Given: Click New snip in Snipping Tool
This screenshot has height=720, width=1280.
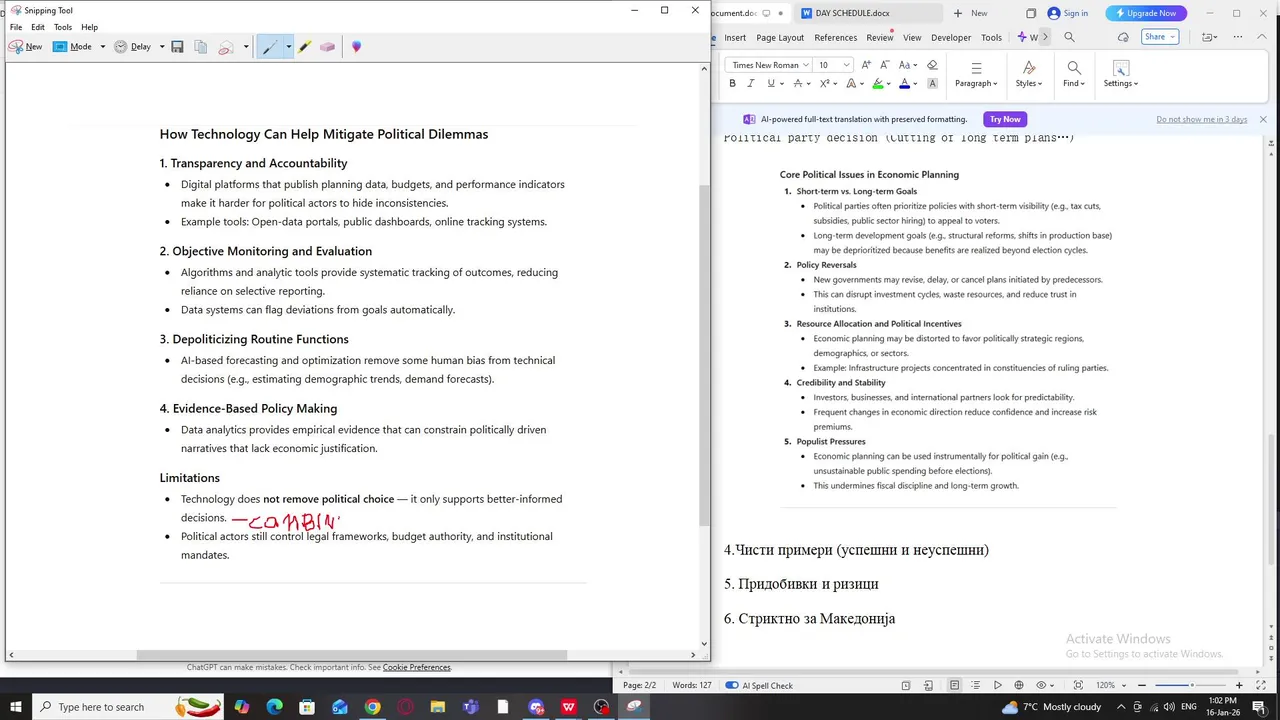Looking at the screenshot, I should [x=26, y=46].
